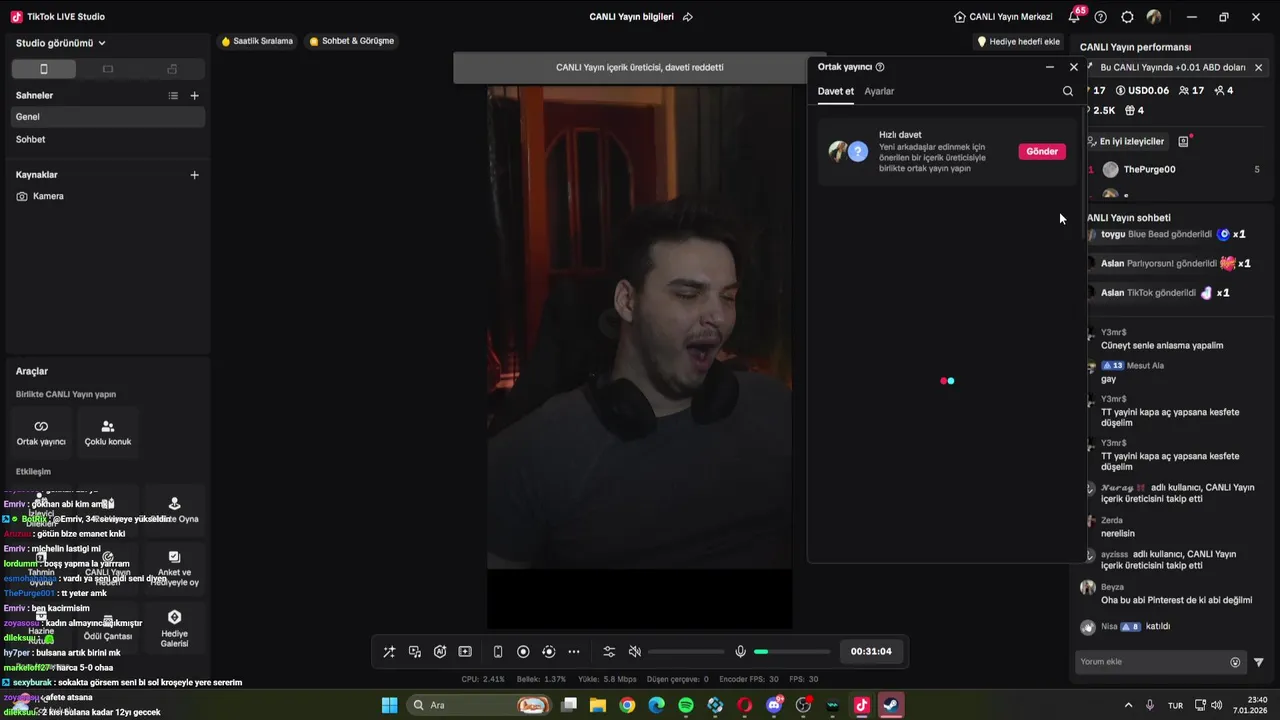
Task: Click the live camera preview
Action: (x=640, y=327)
